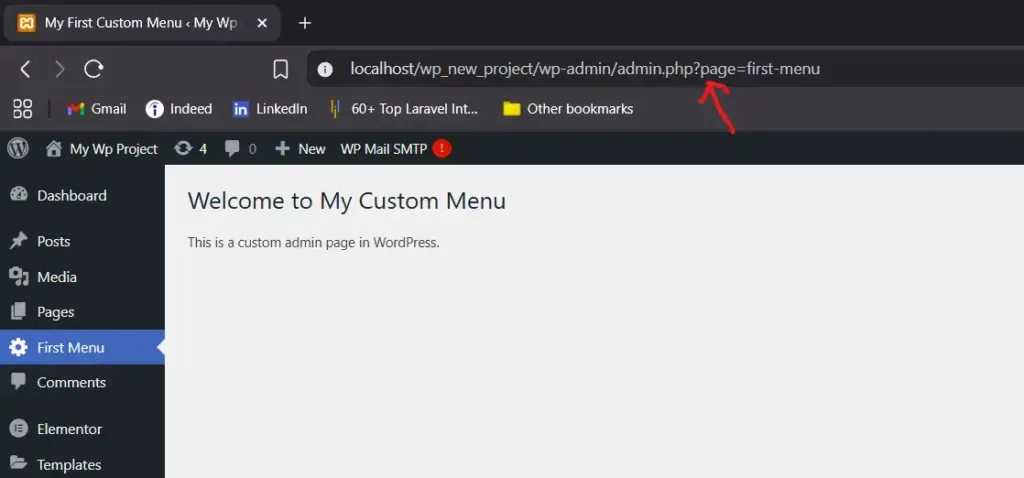Open the comments bubble in admin bar
Viewport: 1024px width, 478px height.
(x=240, y=149)
